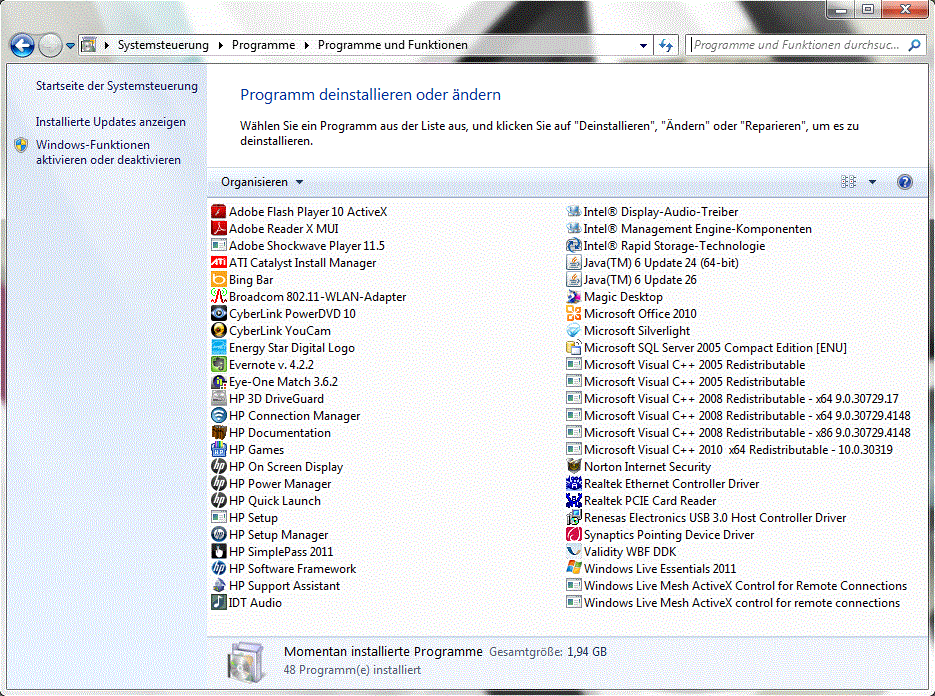Click the Broadcom 802.11-WLAN-Adapter icon
This screenshot has height=696, width=935.
[219, 296]
